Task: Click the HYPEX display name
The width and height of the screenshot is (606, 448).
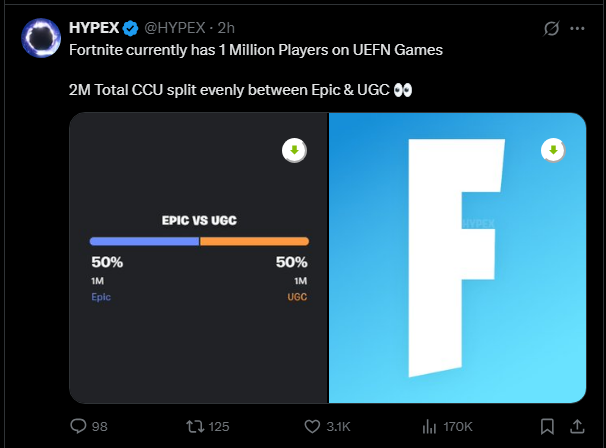Action: pyautogui.click(x=91, y=27)
